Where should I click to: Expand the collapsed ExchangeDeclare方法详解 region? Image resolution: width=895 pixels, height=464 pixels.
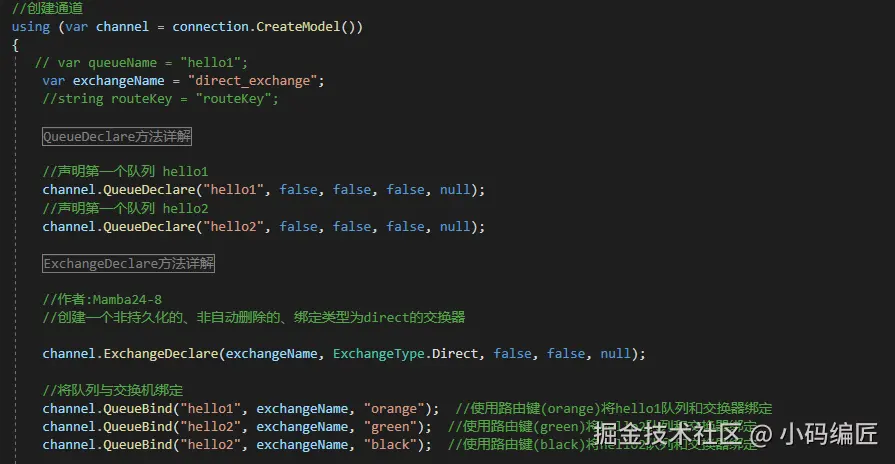tap(128, 264)
